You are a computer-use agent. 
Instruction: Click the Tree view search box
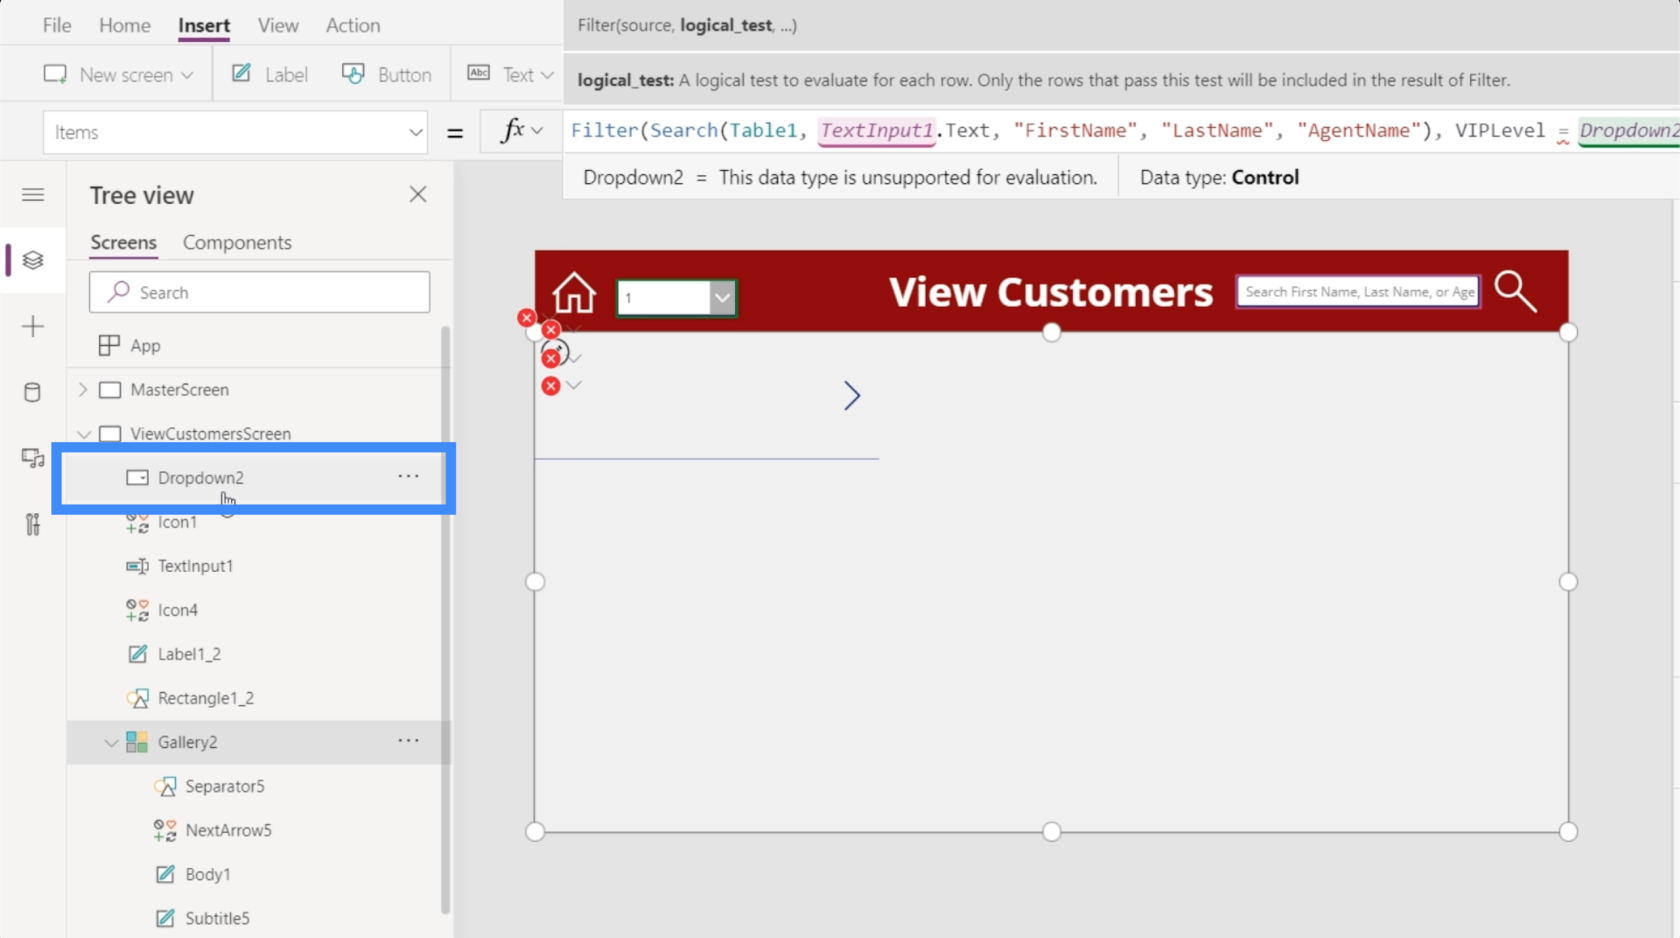pyautogui.click(x=259, y=292)
